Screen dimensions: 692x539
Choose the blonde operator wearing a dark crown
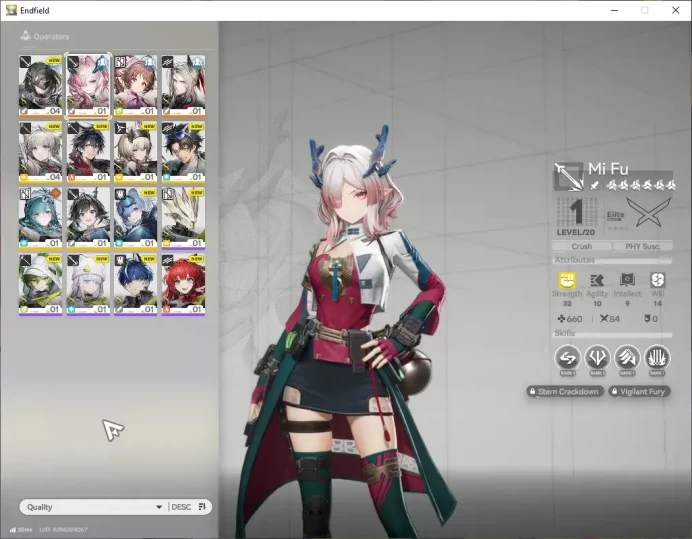(x=135, y=152)
